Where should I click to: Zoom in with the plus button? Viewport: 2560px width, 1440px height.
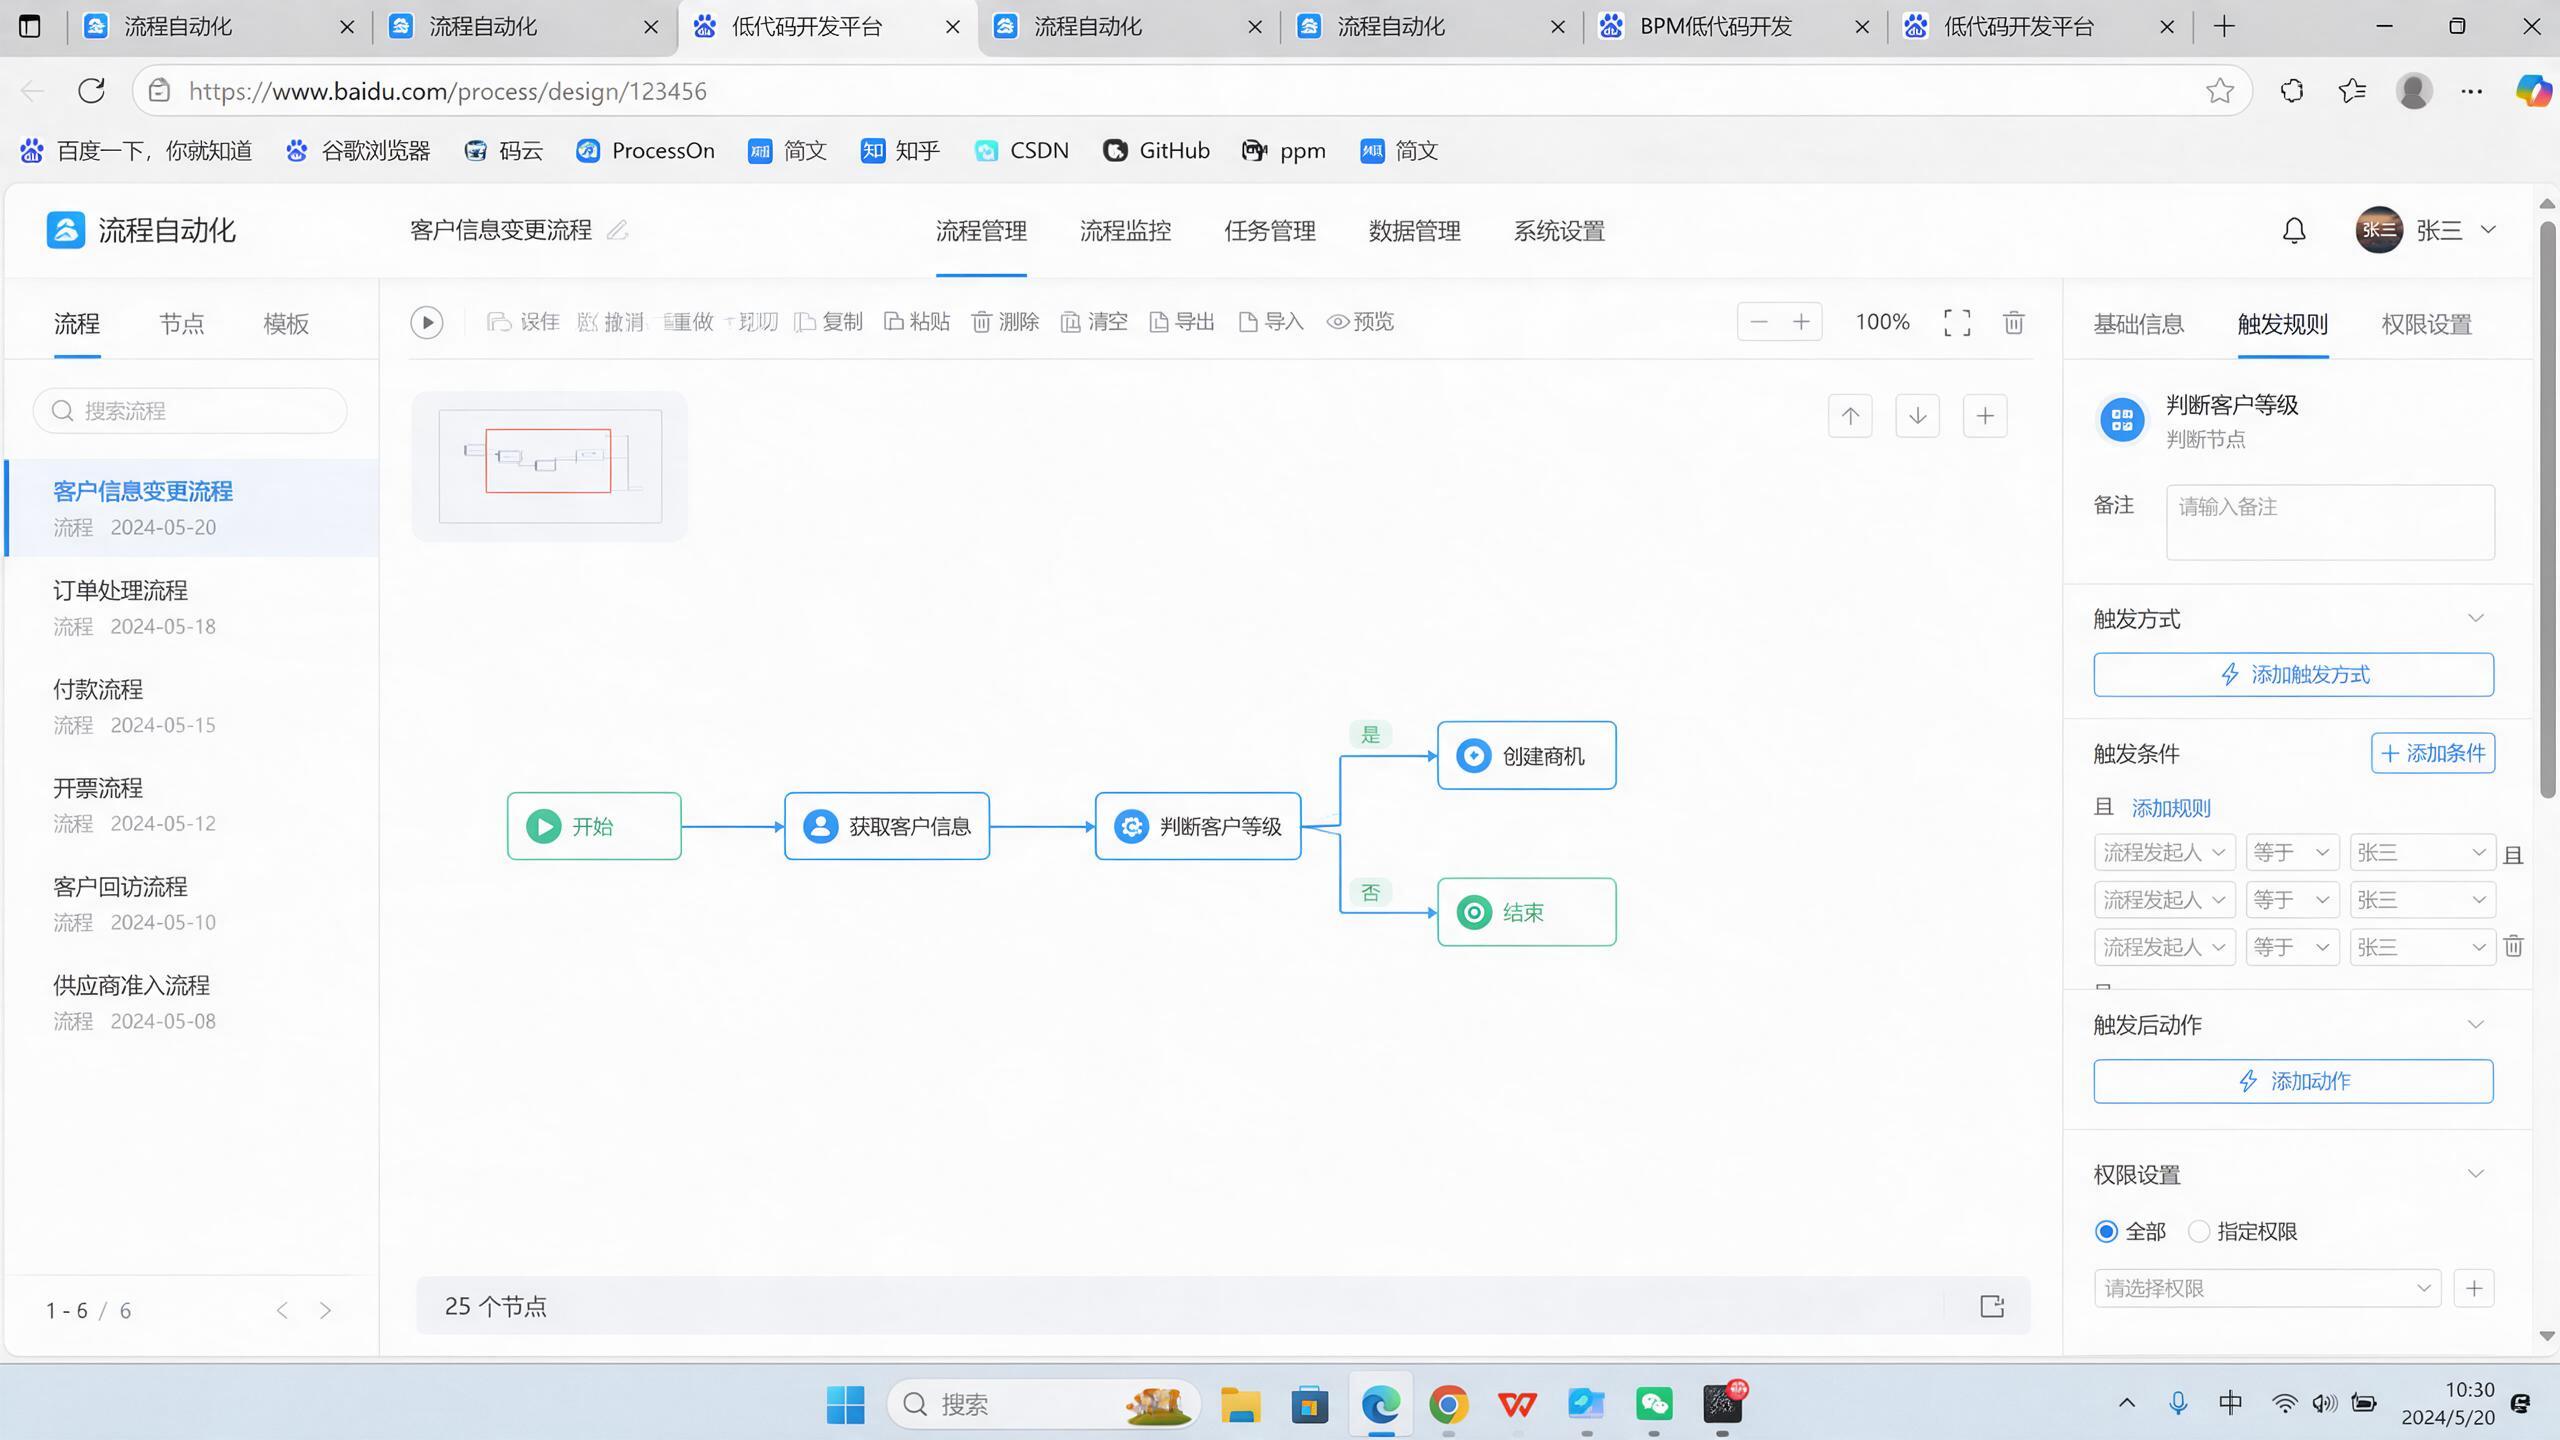[1801, 322]
